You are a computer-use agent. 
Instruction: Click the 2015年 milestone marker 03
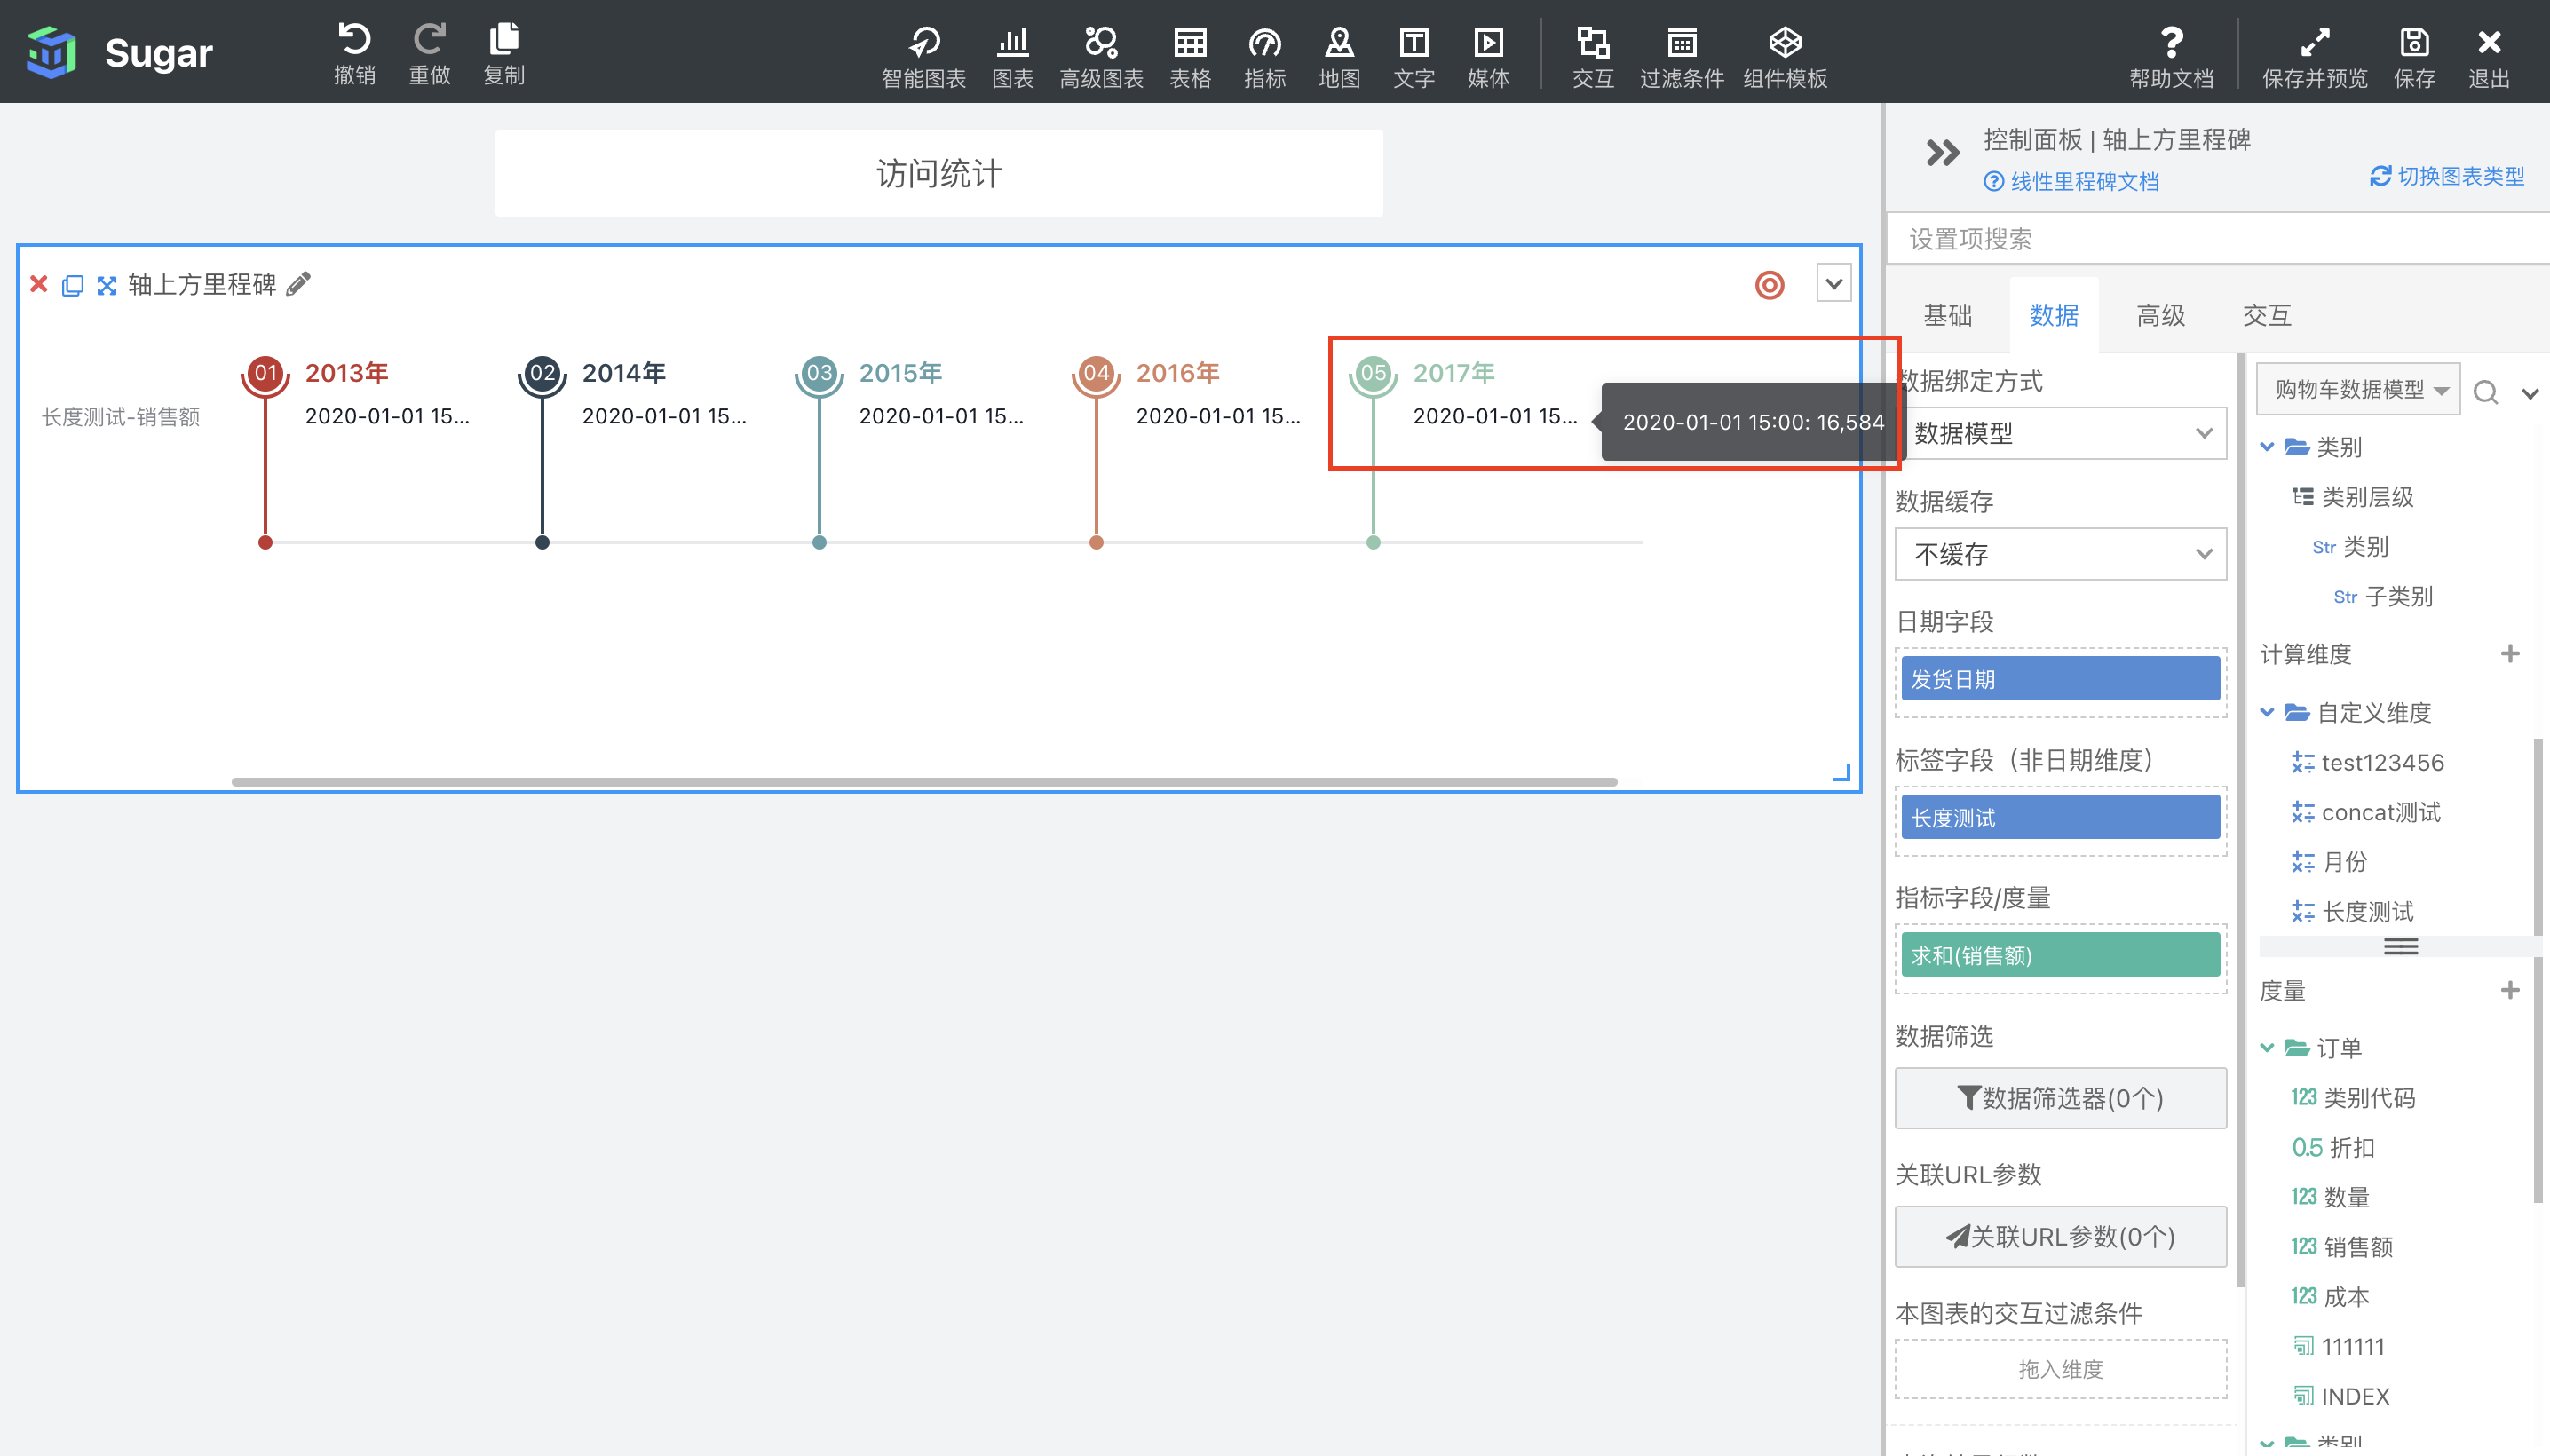[819, 373]
